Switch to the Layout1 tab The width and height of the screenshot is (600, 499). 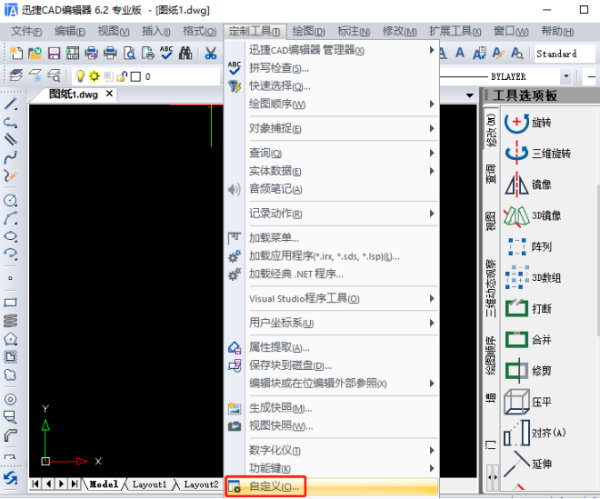tap(150, 484)
